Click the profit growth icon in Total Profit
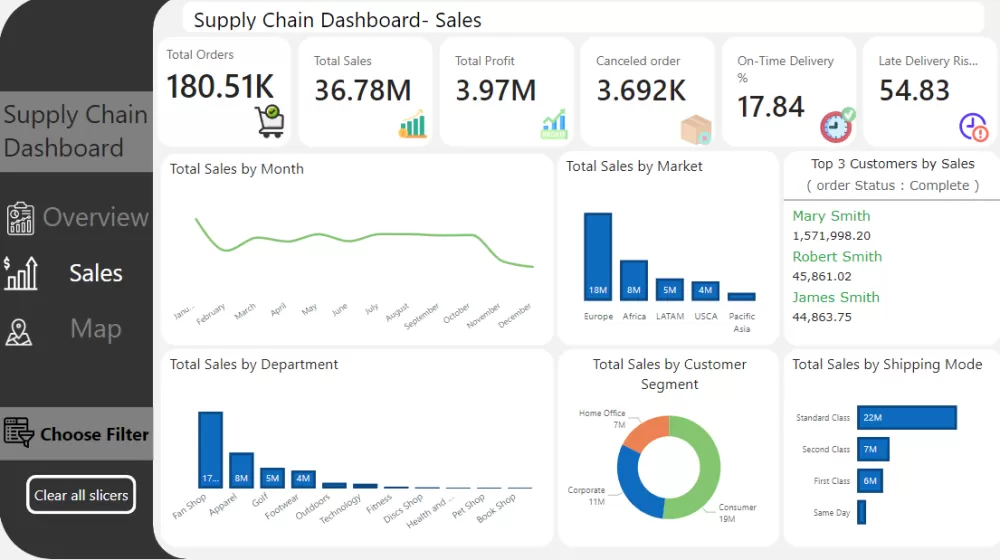The height and width of the screenshot is (560, 1000). [x=554, y=124]
